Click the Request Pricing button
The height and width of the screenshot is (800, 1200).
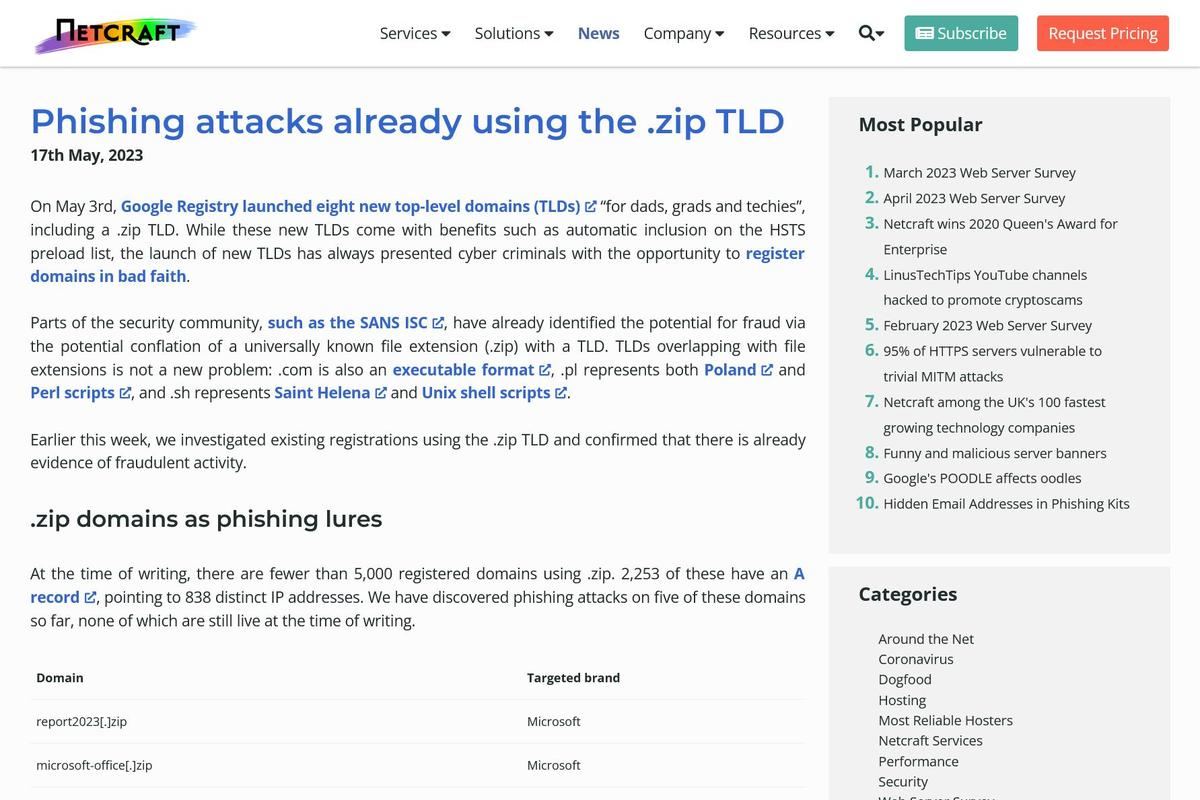coord(1103,33)
